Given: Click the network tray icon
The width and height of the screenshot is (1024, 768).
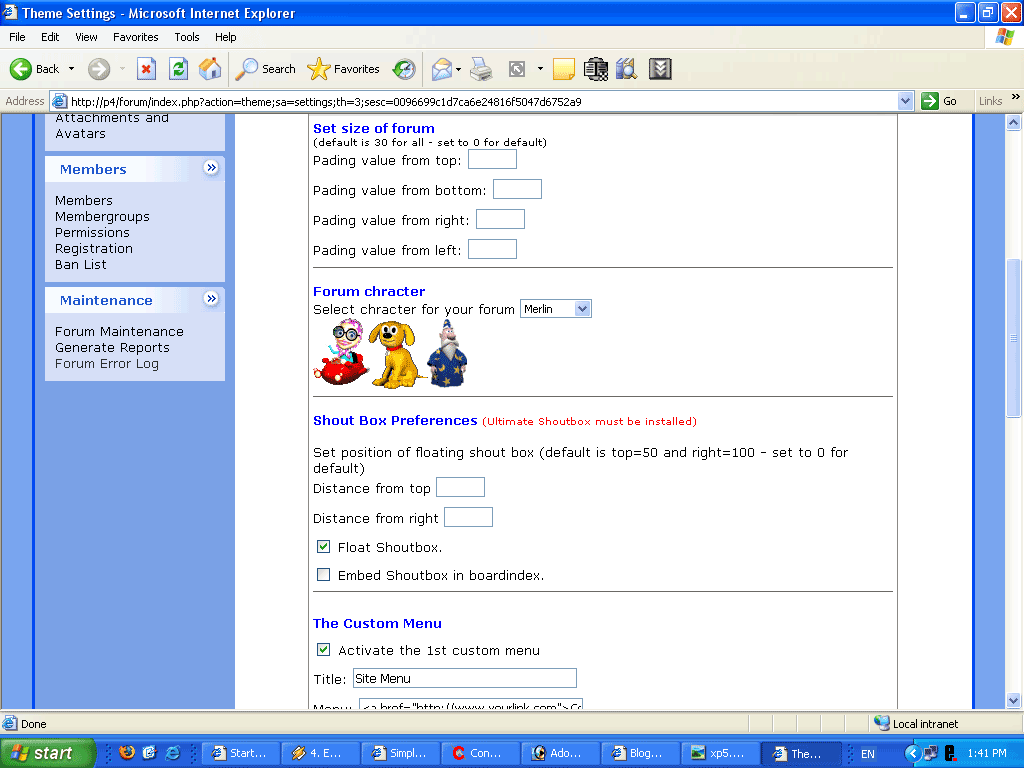Looking at the screenshot, I should pyautogui.click(x=931, y=753).
